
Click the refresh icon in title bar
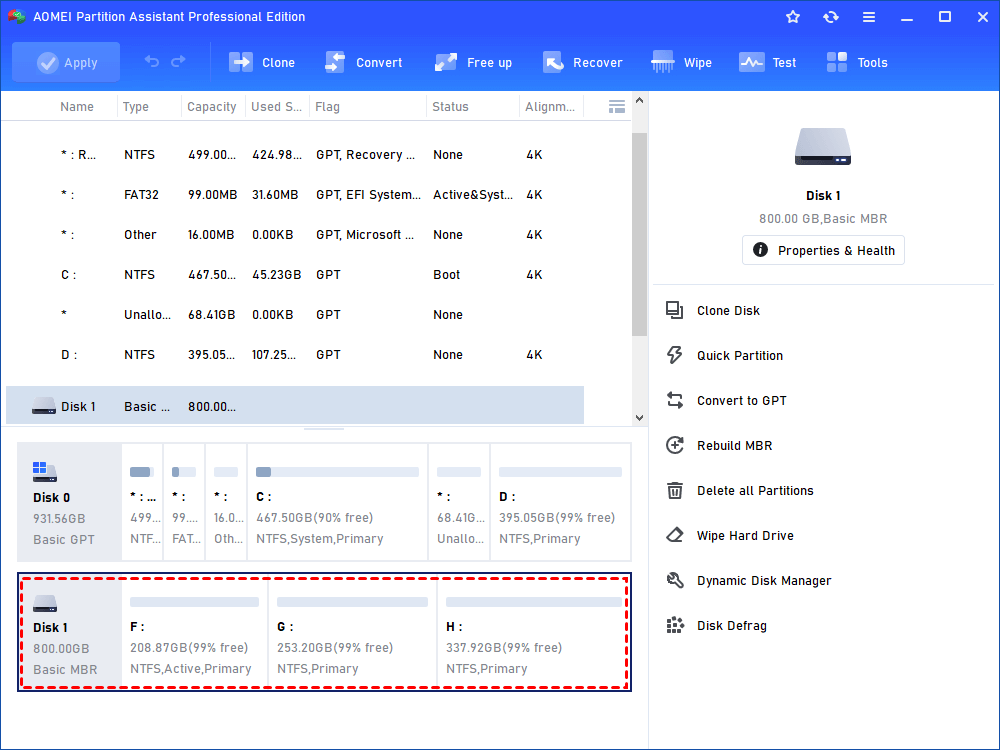tap(830, 17)
